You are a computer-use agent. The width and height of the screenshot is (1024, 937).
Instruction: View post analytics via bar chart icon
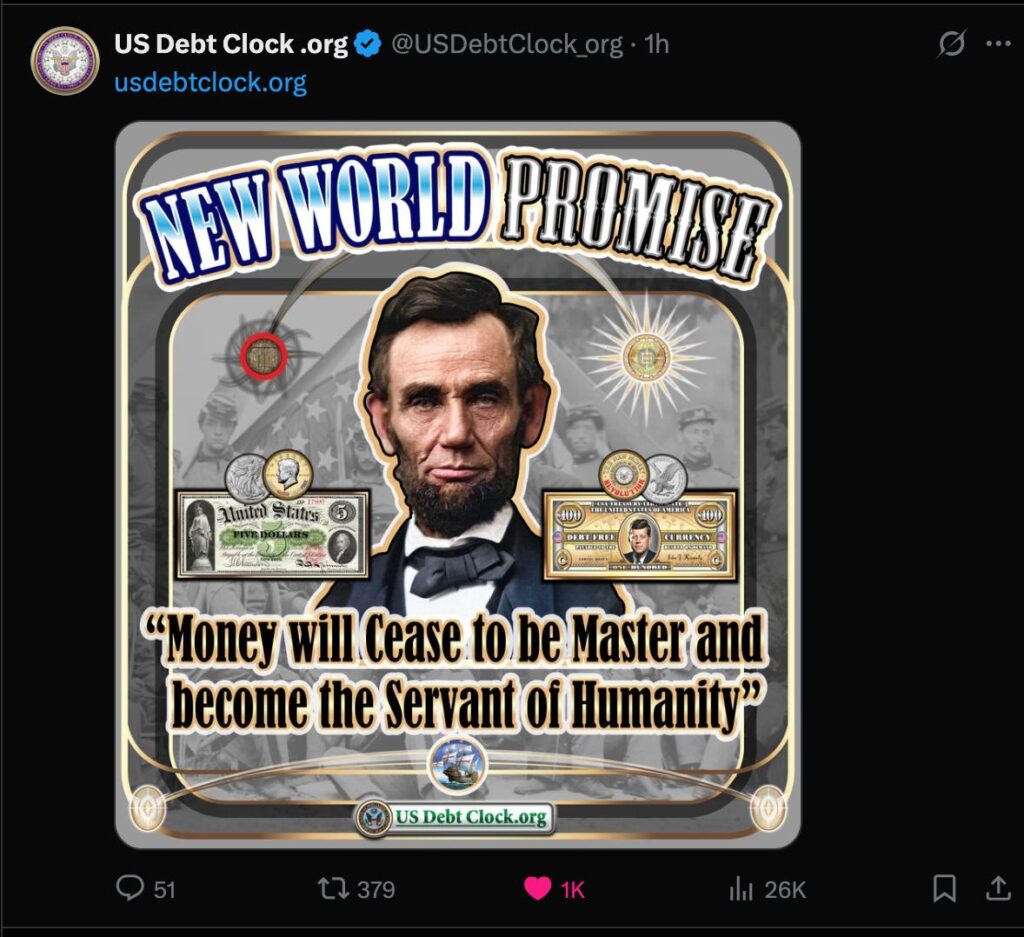point(741,888)
